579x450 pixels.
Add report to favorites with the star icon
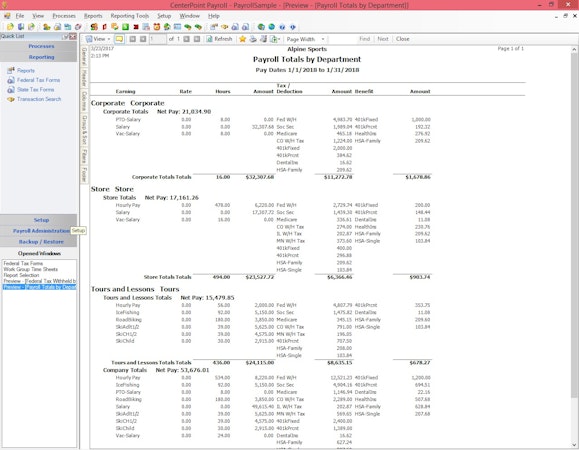pyautogui.click(x=242, y=39)
